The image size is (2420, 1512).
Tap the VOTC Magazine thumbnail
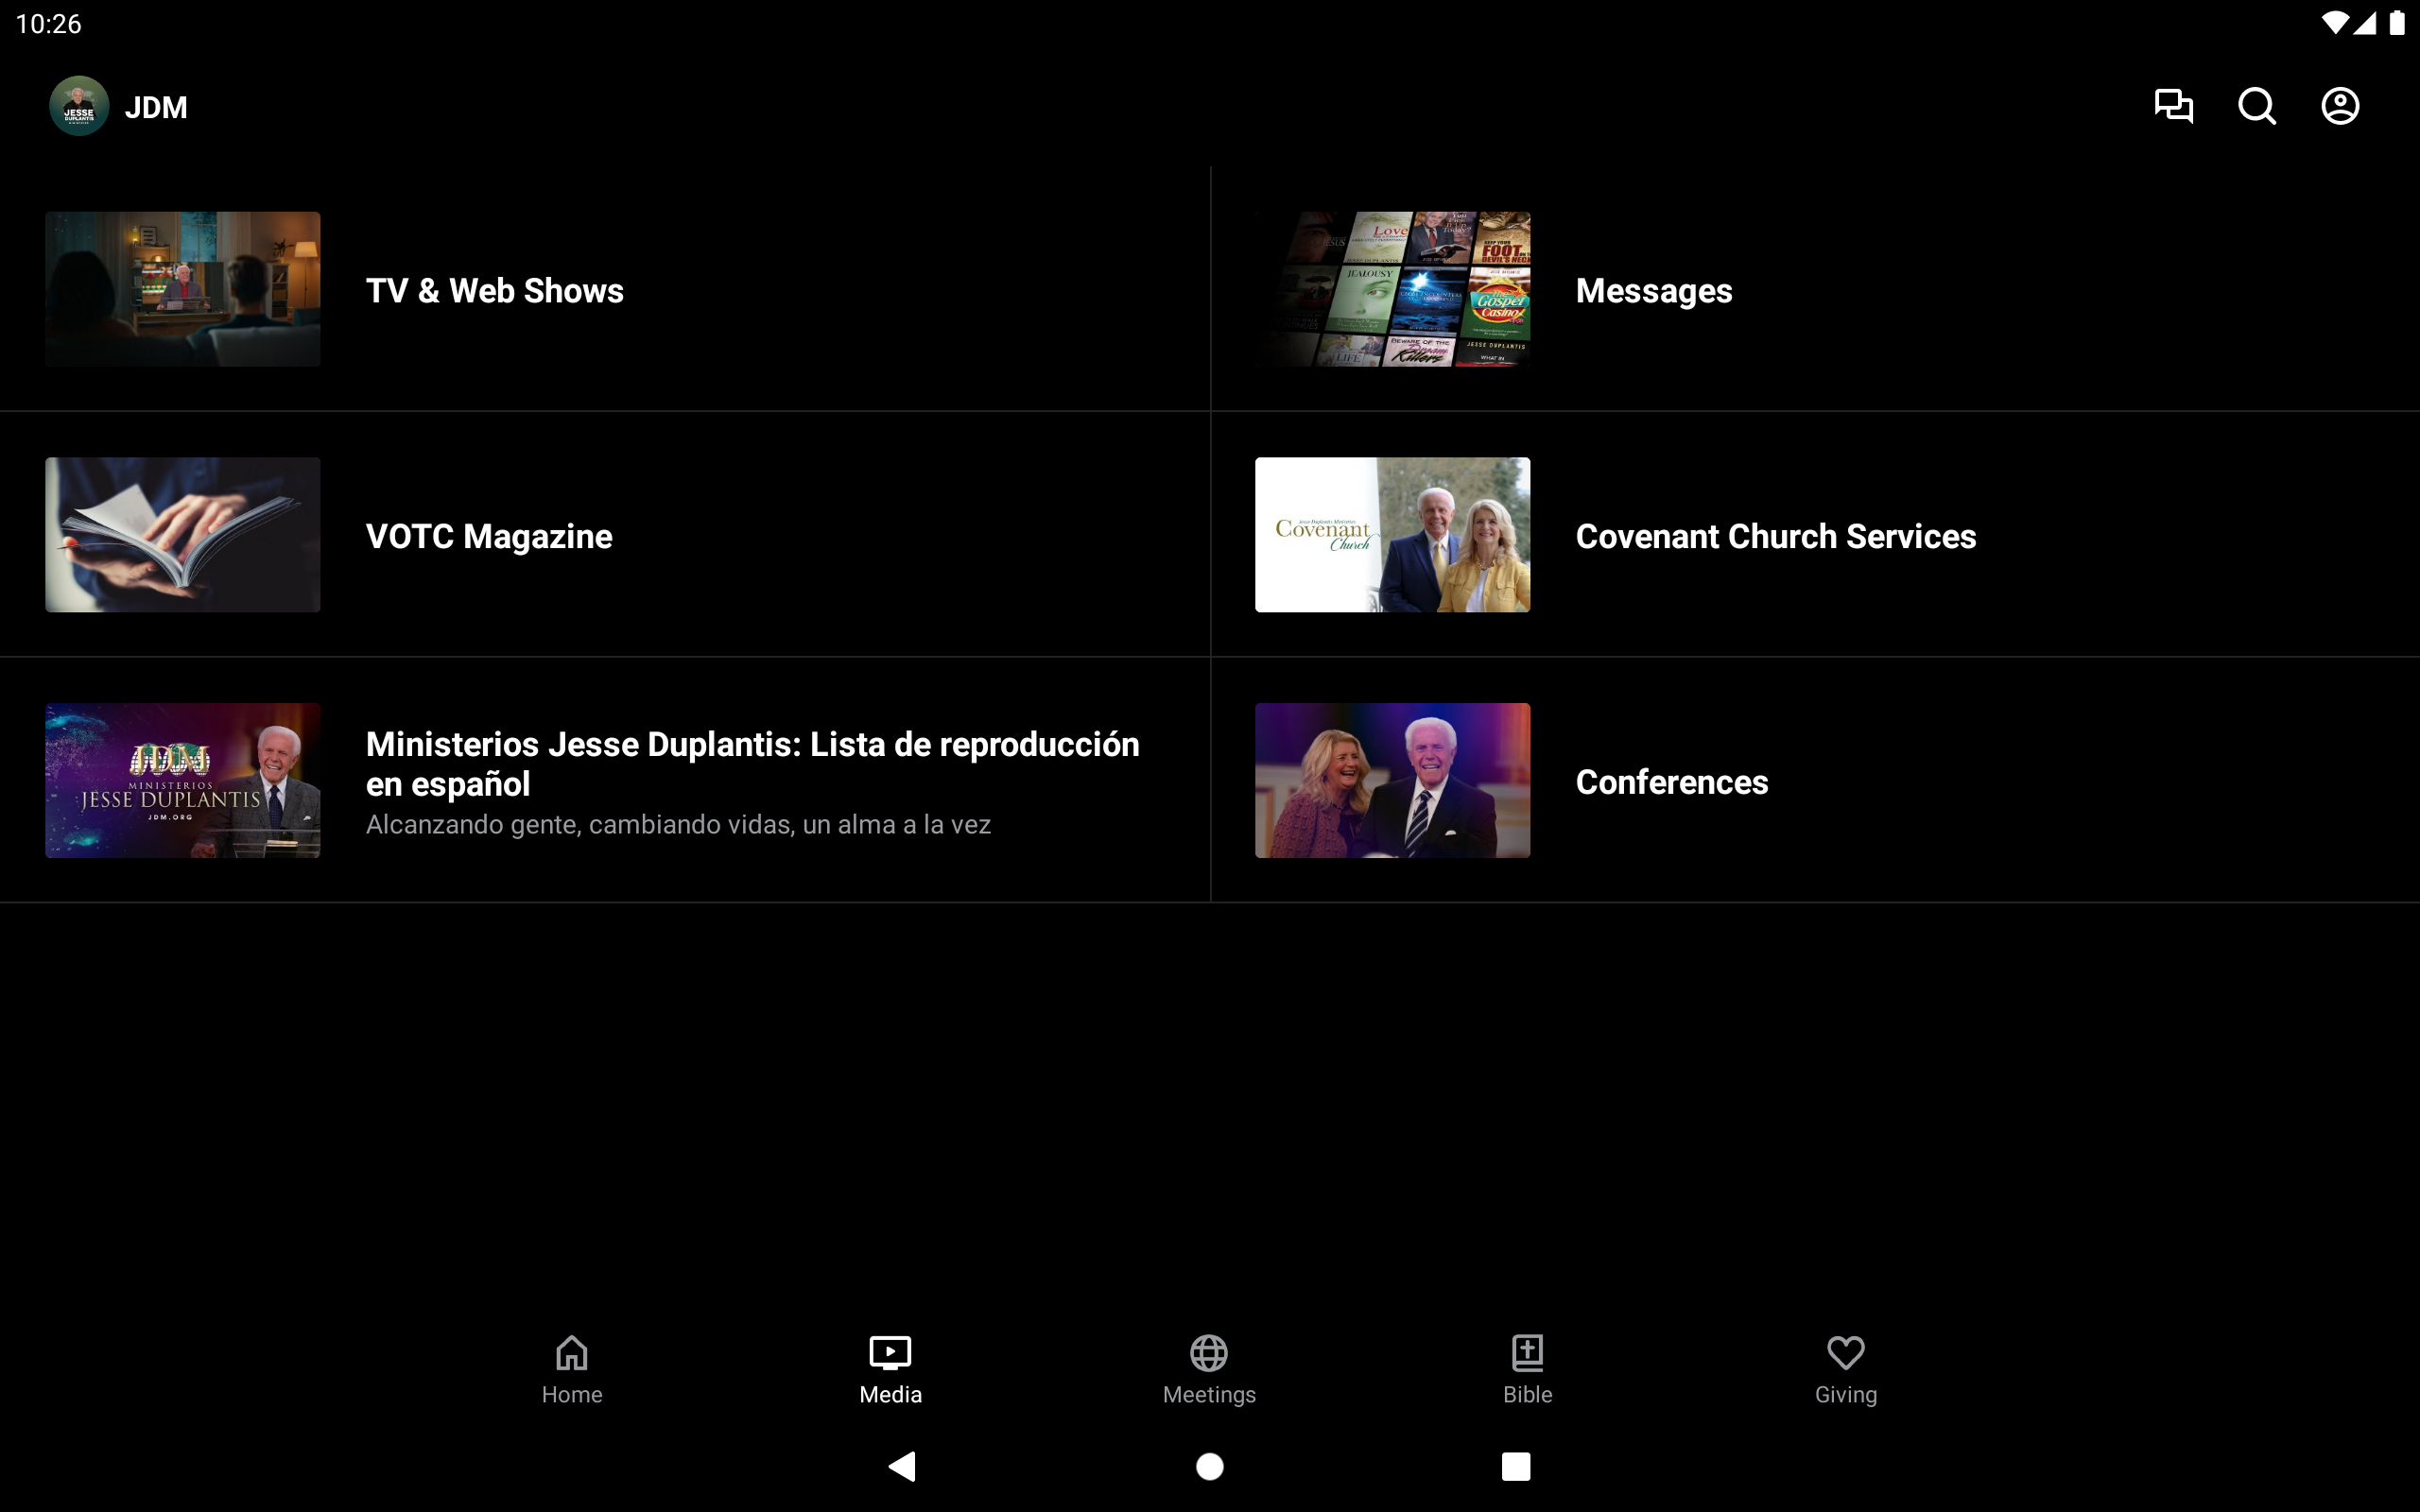[x=183, y=535]
